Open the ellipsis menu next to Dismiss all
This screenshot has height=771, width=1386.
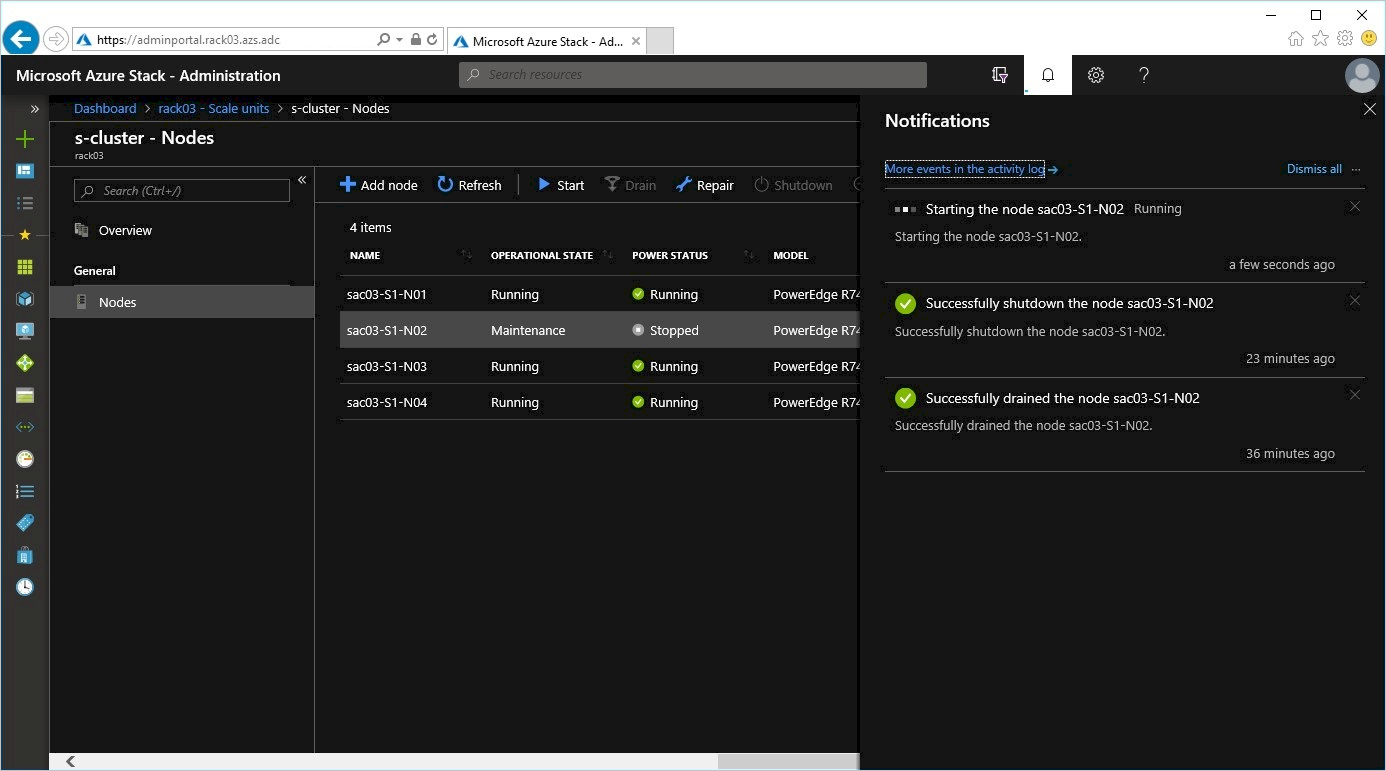tap(1356, 169)
